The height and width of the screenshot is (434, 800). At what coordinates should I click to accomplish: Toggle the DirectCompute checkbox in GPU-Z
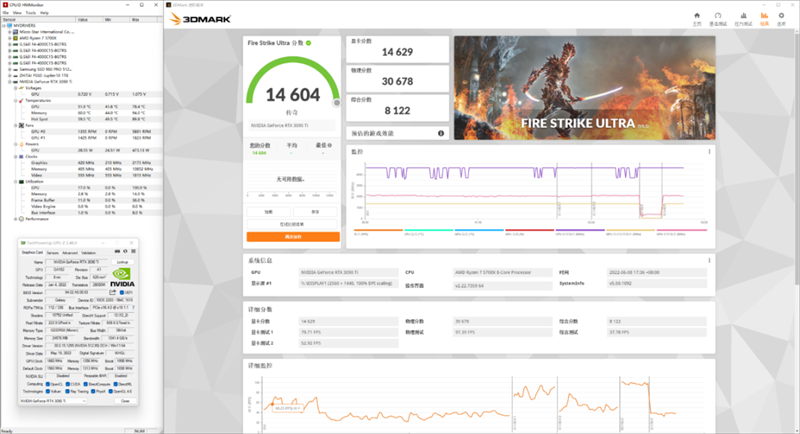pyautogui.click(x=86, y=384)
